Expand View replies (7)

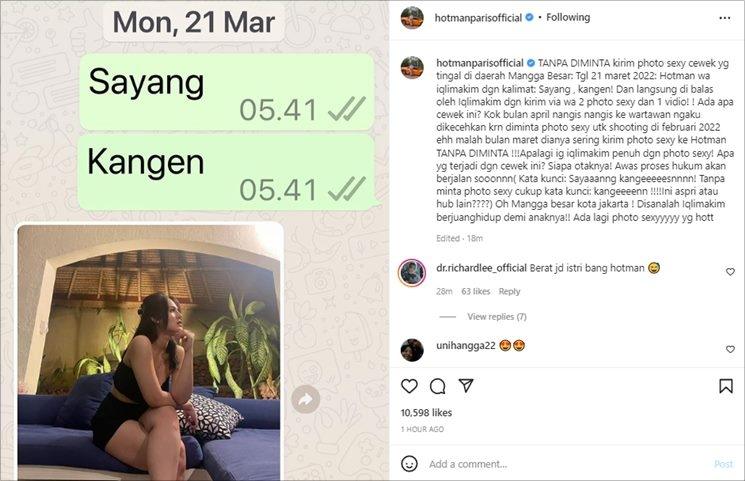(x=497, y=317)
